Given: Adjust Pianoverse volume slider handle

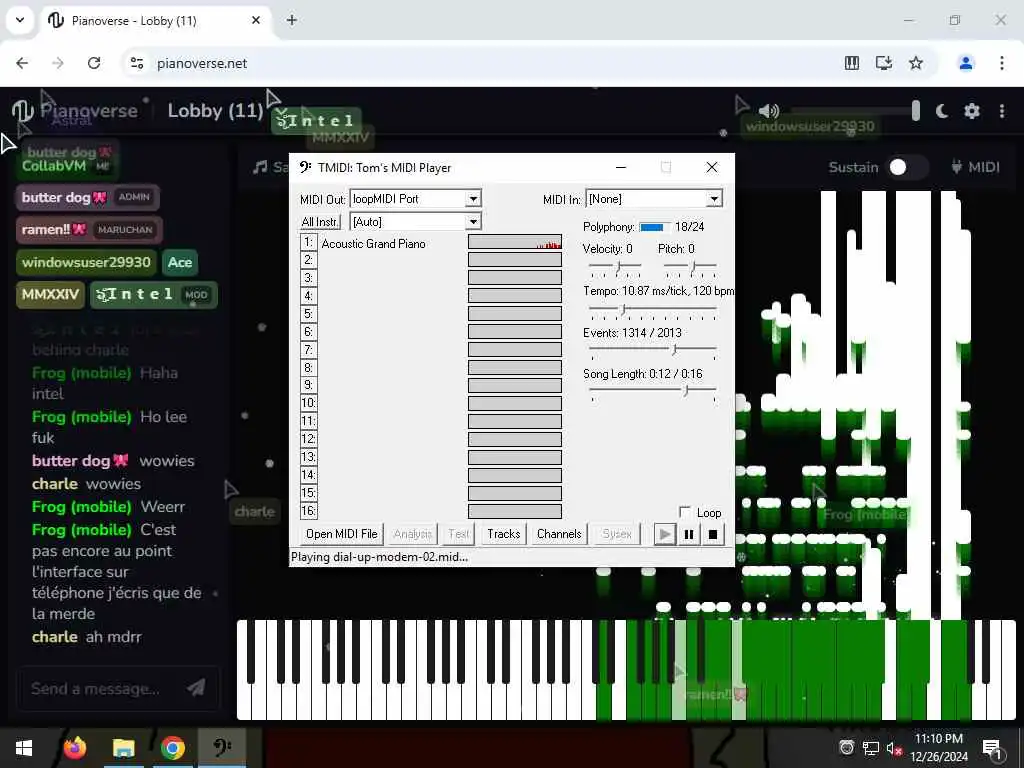Looking at the screenshot, I should point(916,111).
